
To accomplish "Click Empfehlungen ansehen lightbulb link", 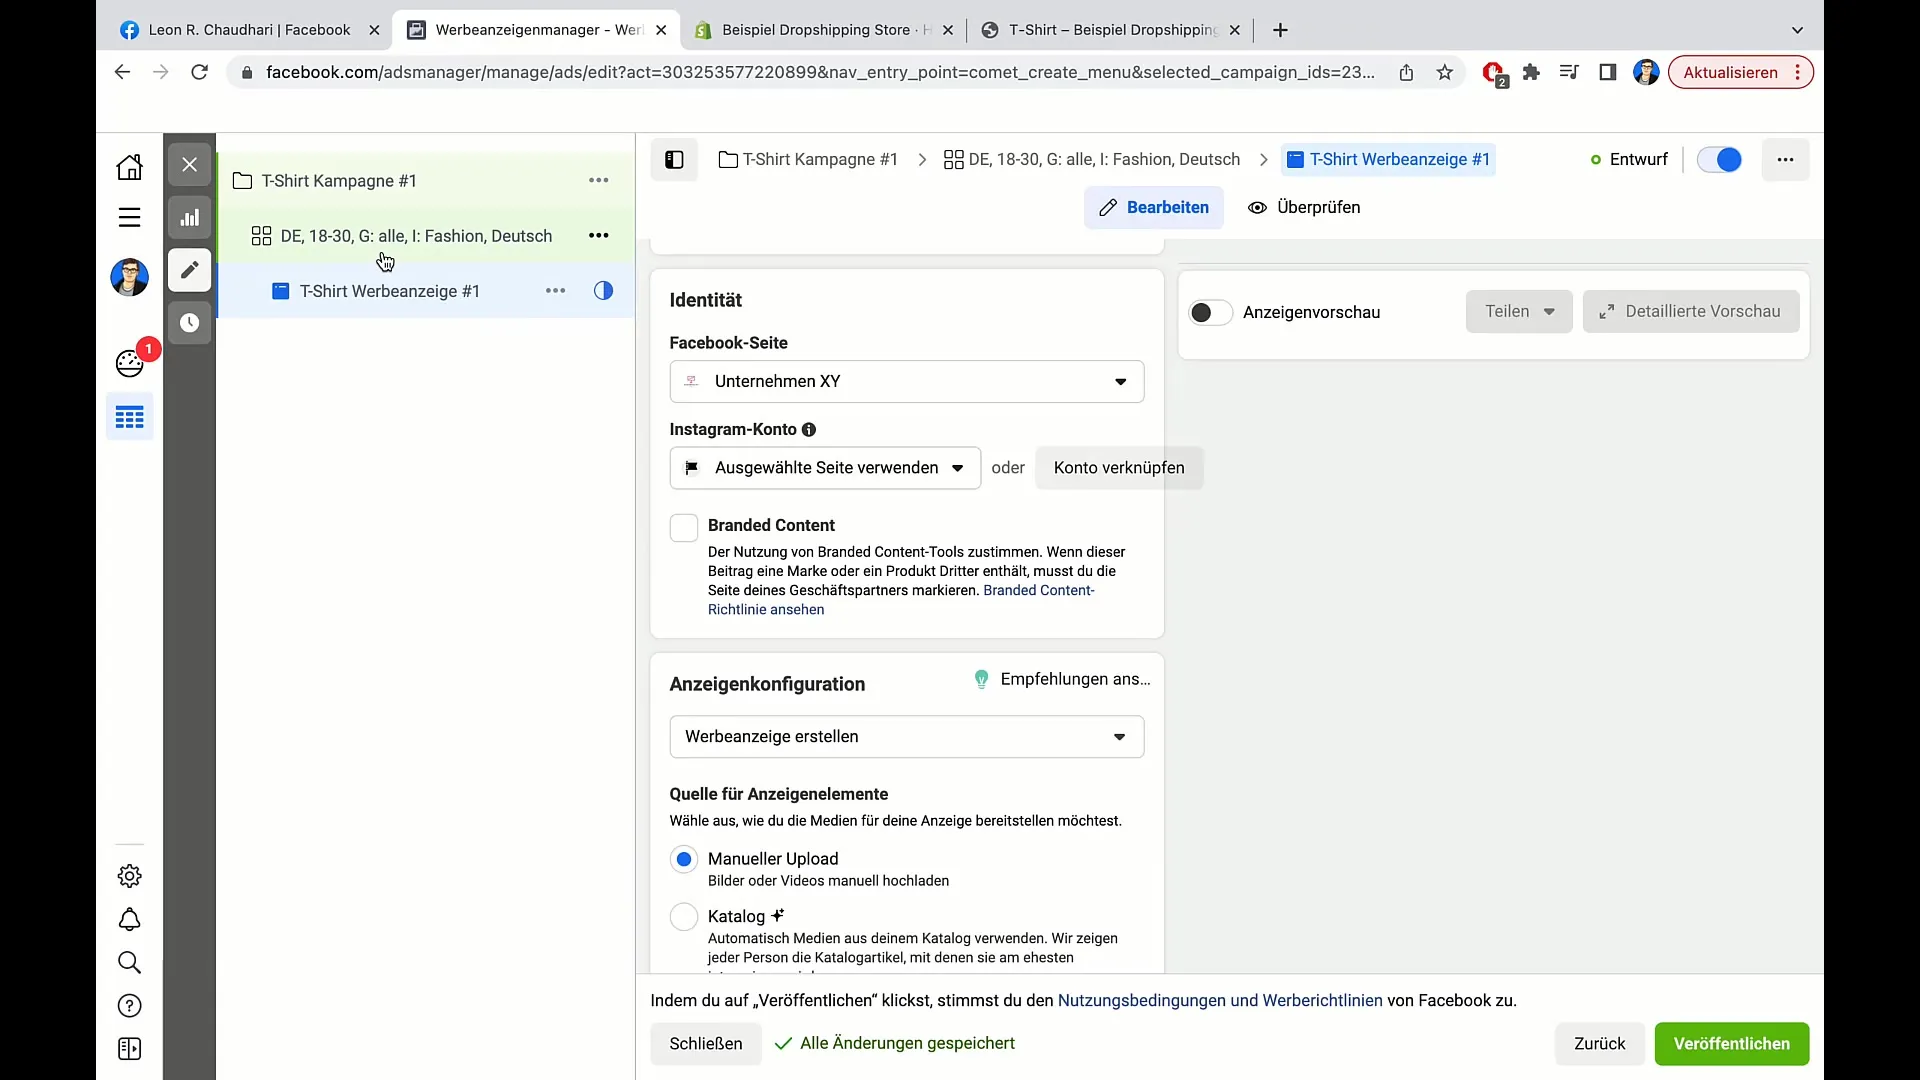I will click(x=1062, y=680).
